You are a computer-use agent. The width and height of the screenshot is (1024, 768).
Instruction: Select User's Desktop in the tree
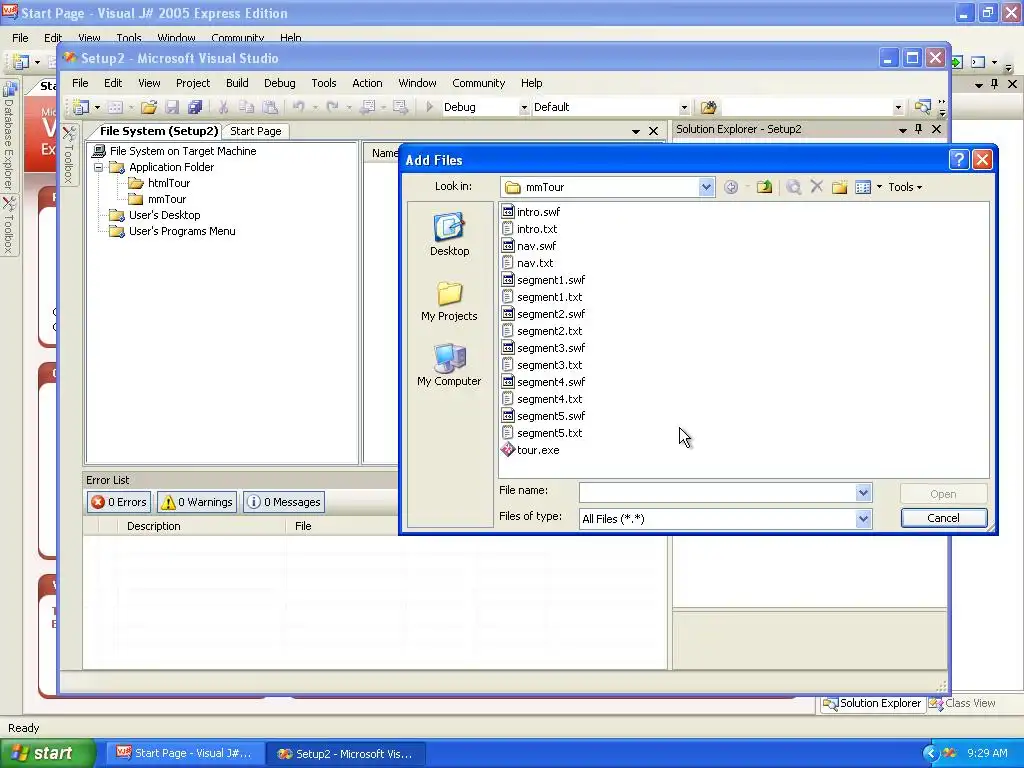click(155, 215)
